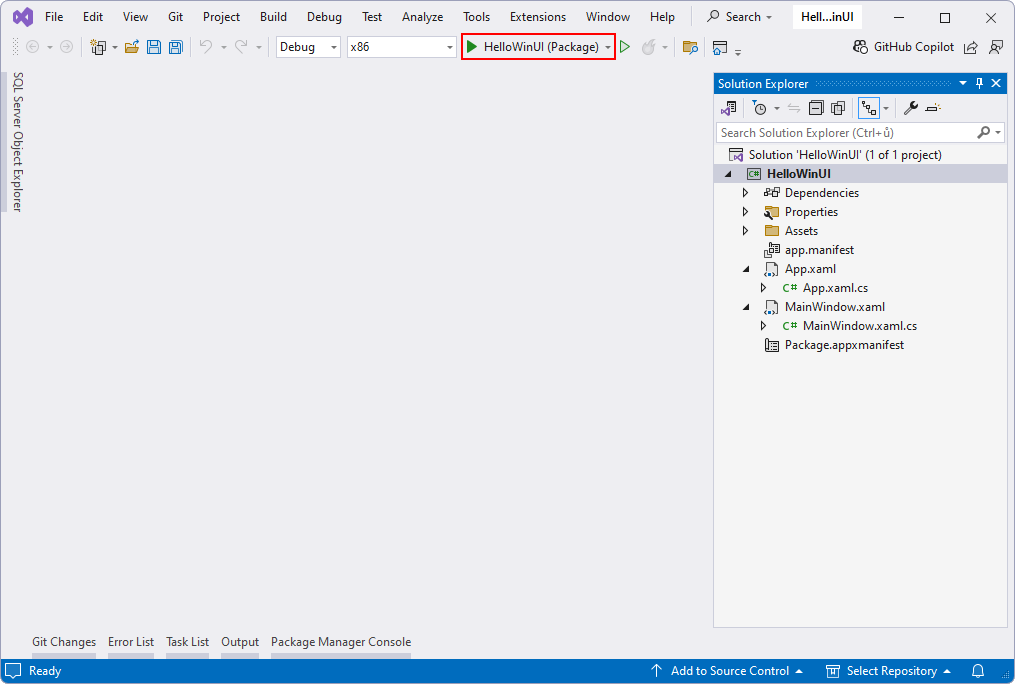Click Sync with Active Document in Solution Explorer
The width and height of the screenshot is (1015, 684).
[x=793, y=108]
